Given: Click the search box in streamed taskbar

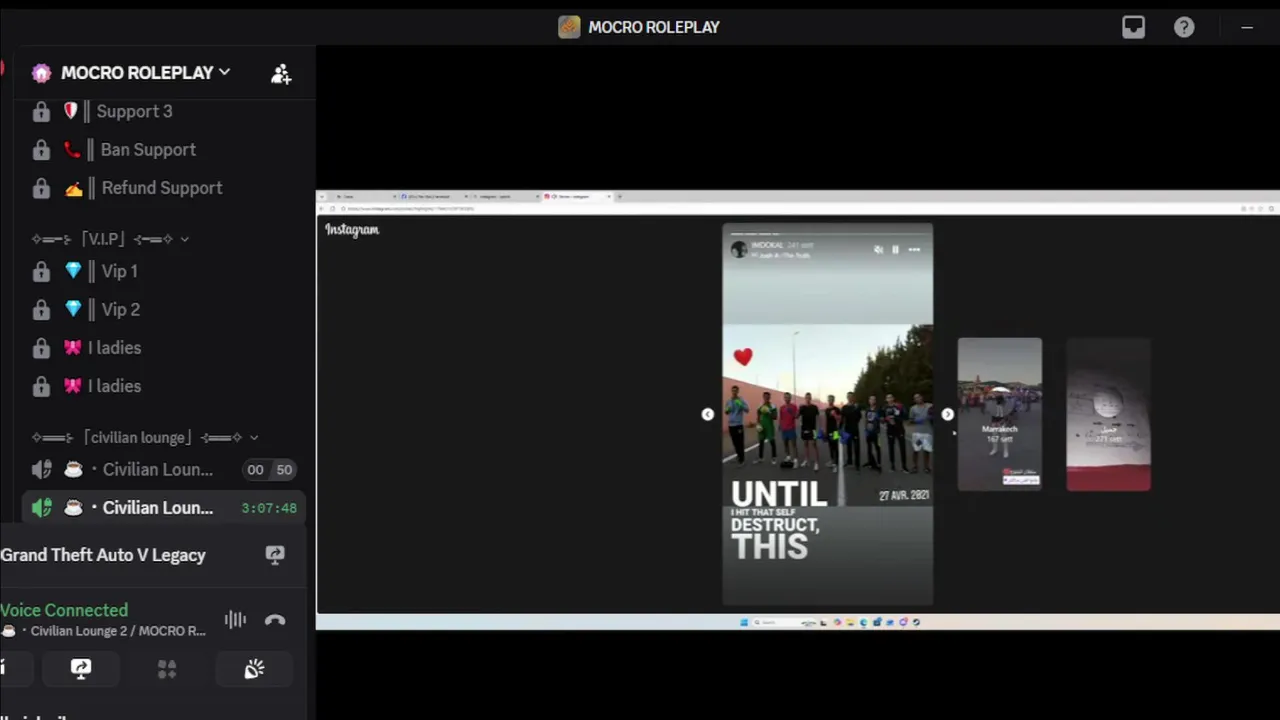Looking at the screenshot, I should click(782, 622).
